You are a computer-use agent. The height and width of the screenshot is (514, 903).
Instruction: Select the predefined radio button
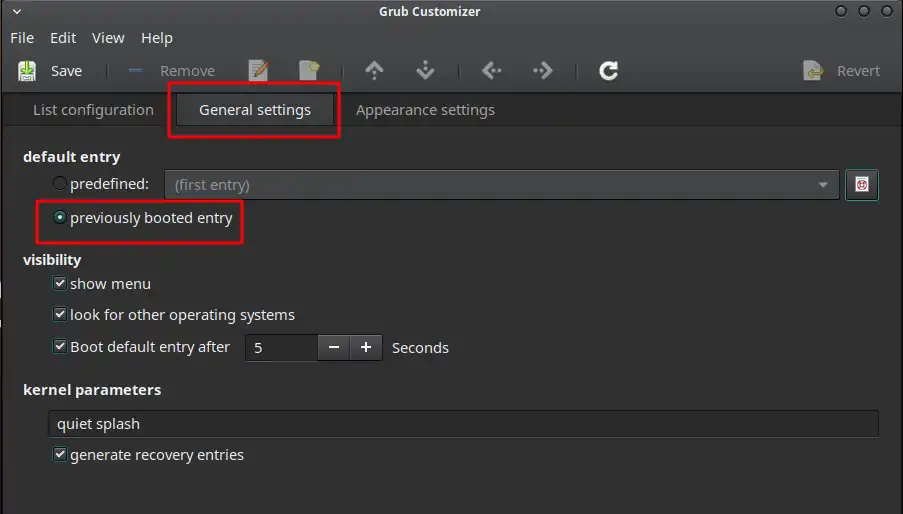pyautogui.click(x=59, y=184)
